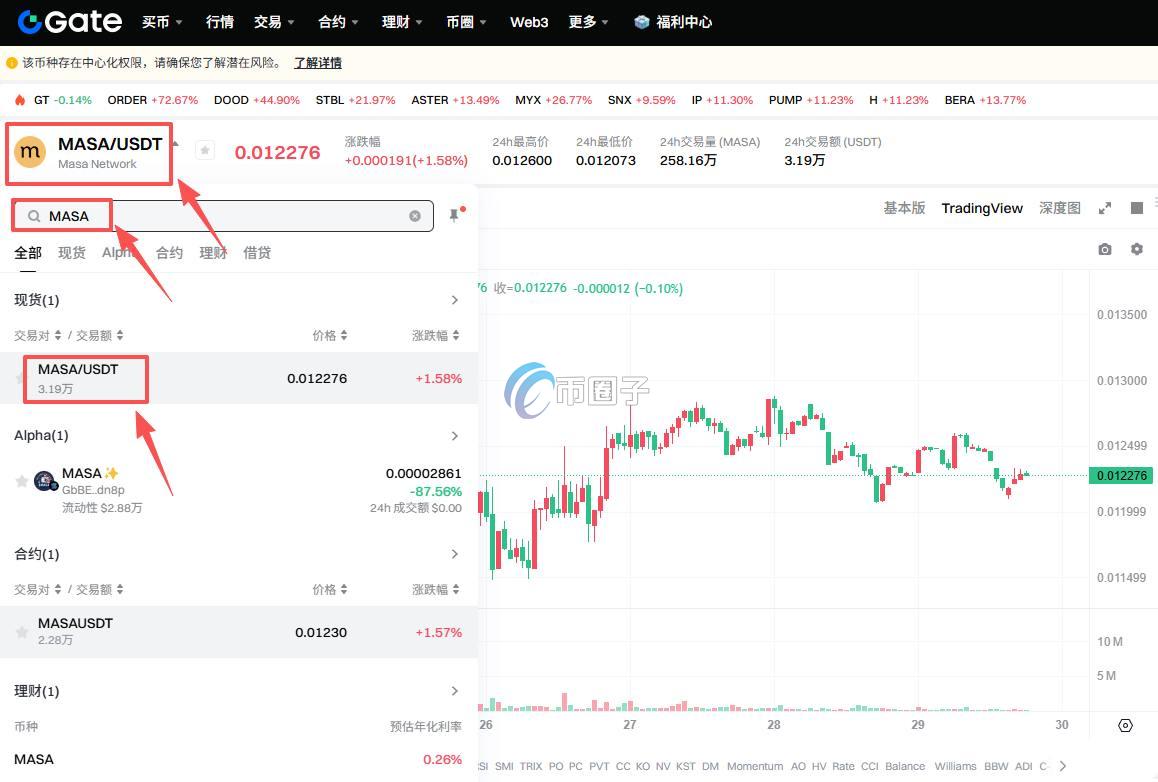The width and height of the screenshot is (1158, 782).
Task: Expand the 现货(1) results section
Action: point(455,300)
